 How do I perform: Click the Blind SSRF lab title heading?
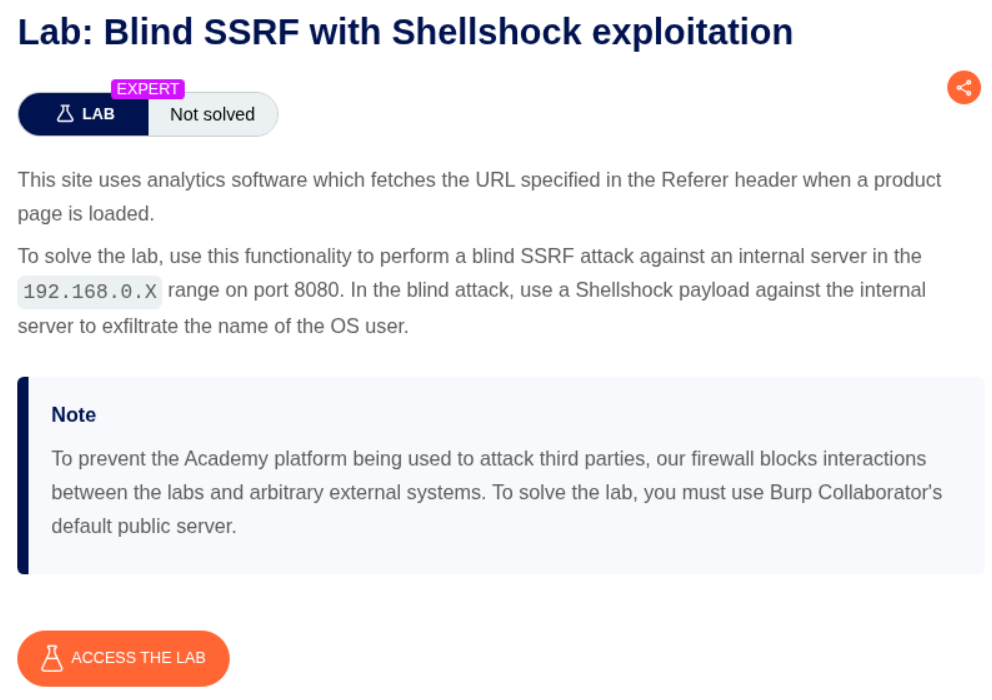(x=405, y=33)
